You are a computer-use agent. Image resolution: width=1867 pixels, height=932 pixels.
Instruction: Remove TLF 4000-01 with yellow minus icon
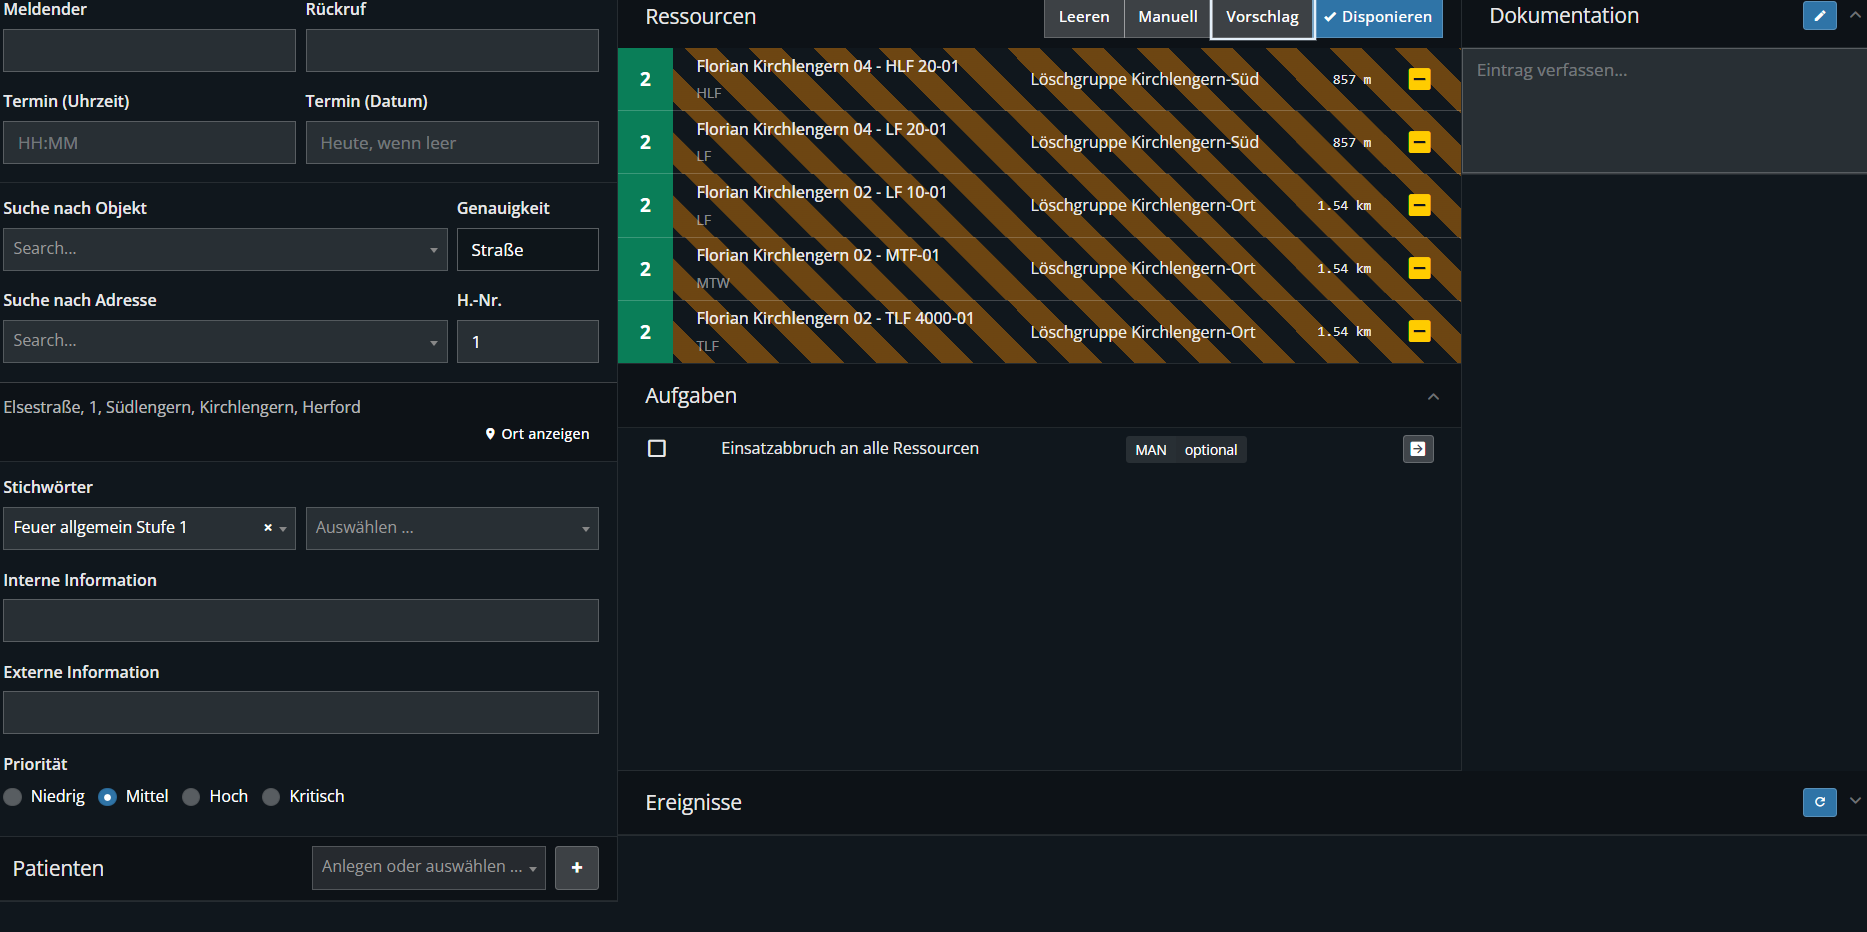tap(1419, 331)
